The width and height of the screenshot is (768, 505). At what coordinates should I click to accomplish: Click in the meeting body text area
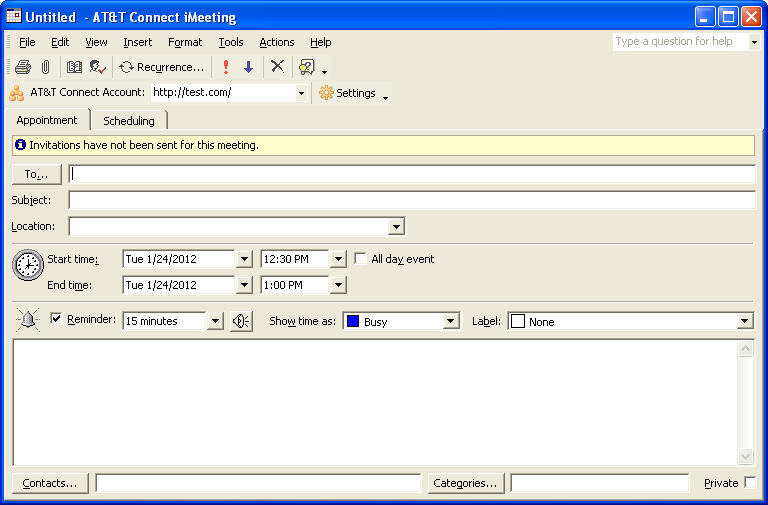click(375, 403)
